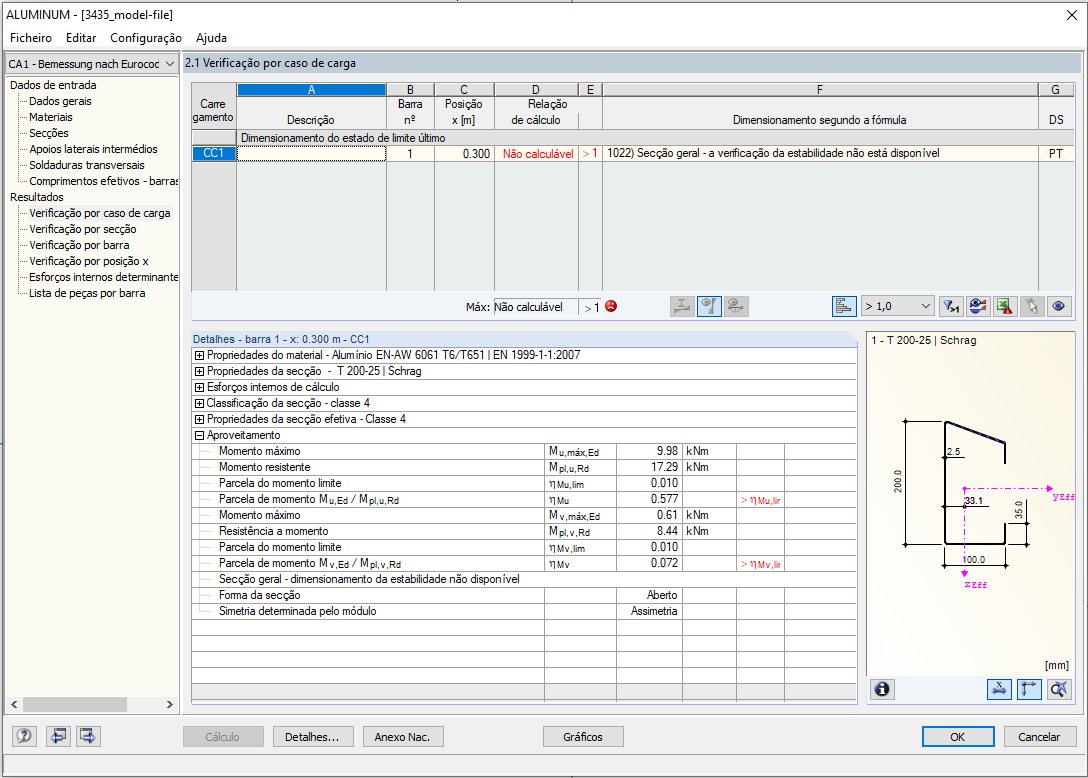Click the result diagrams color icon
1088x778 pixels.
(x=978, y=306)
